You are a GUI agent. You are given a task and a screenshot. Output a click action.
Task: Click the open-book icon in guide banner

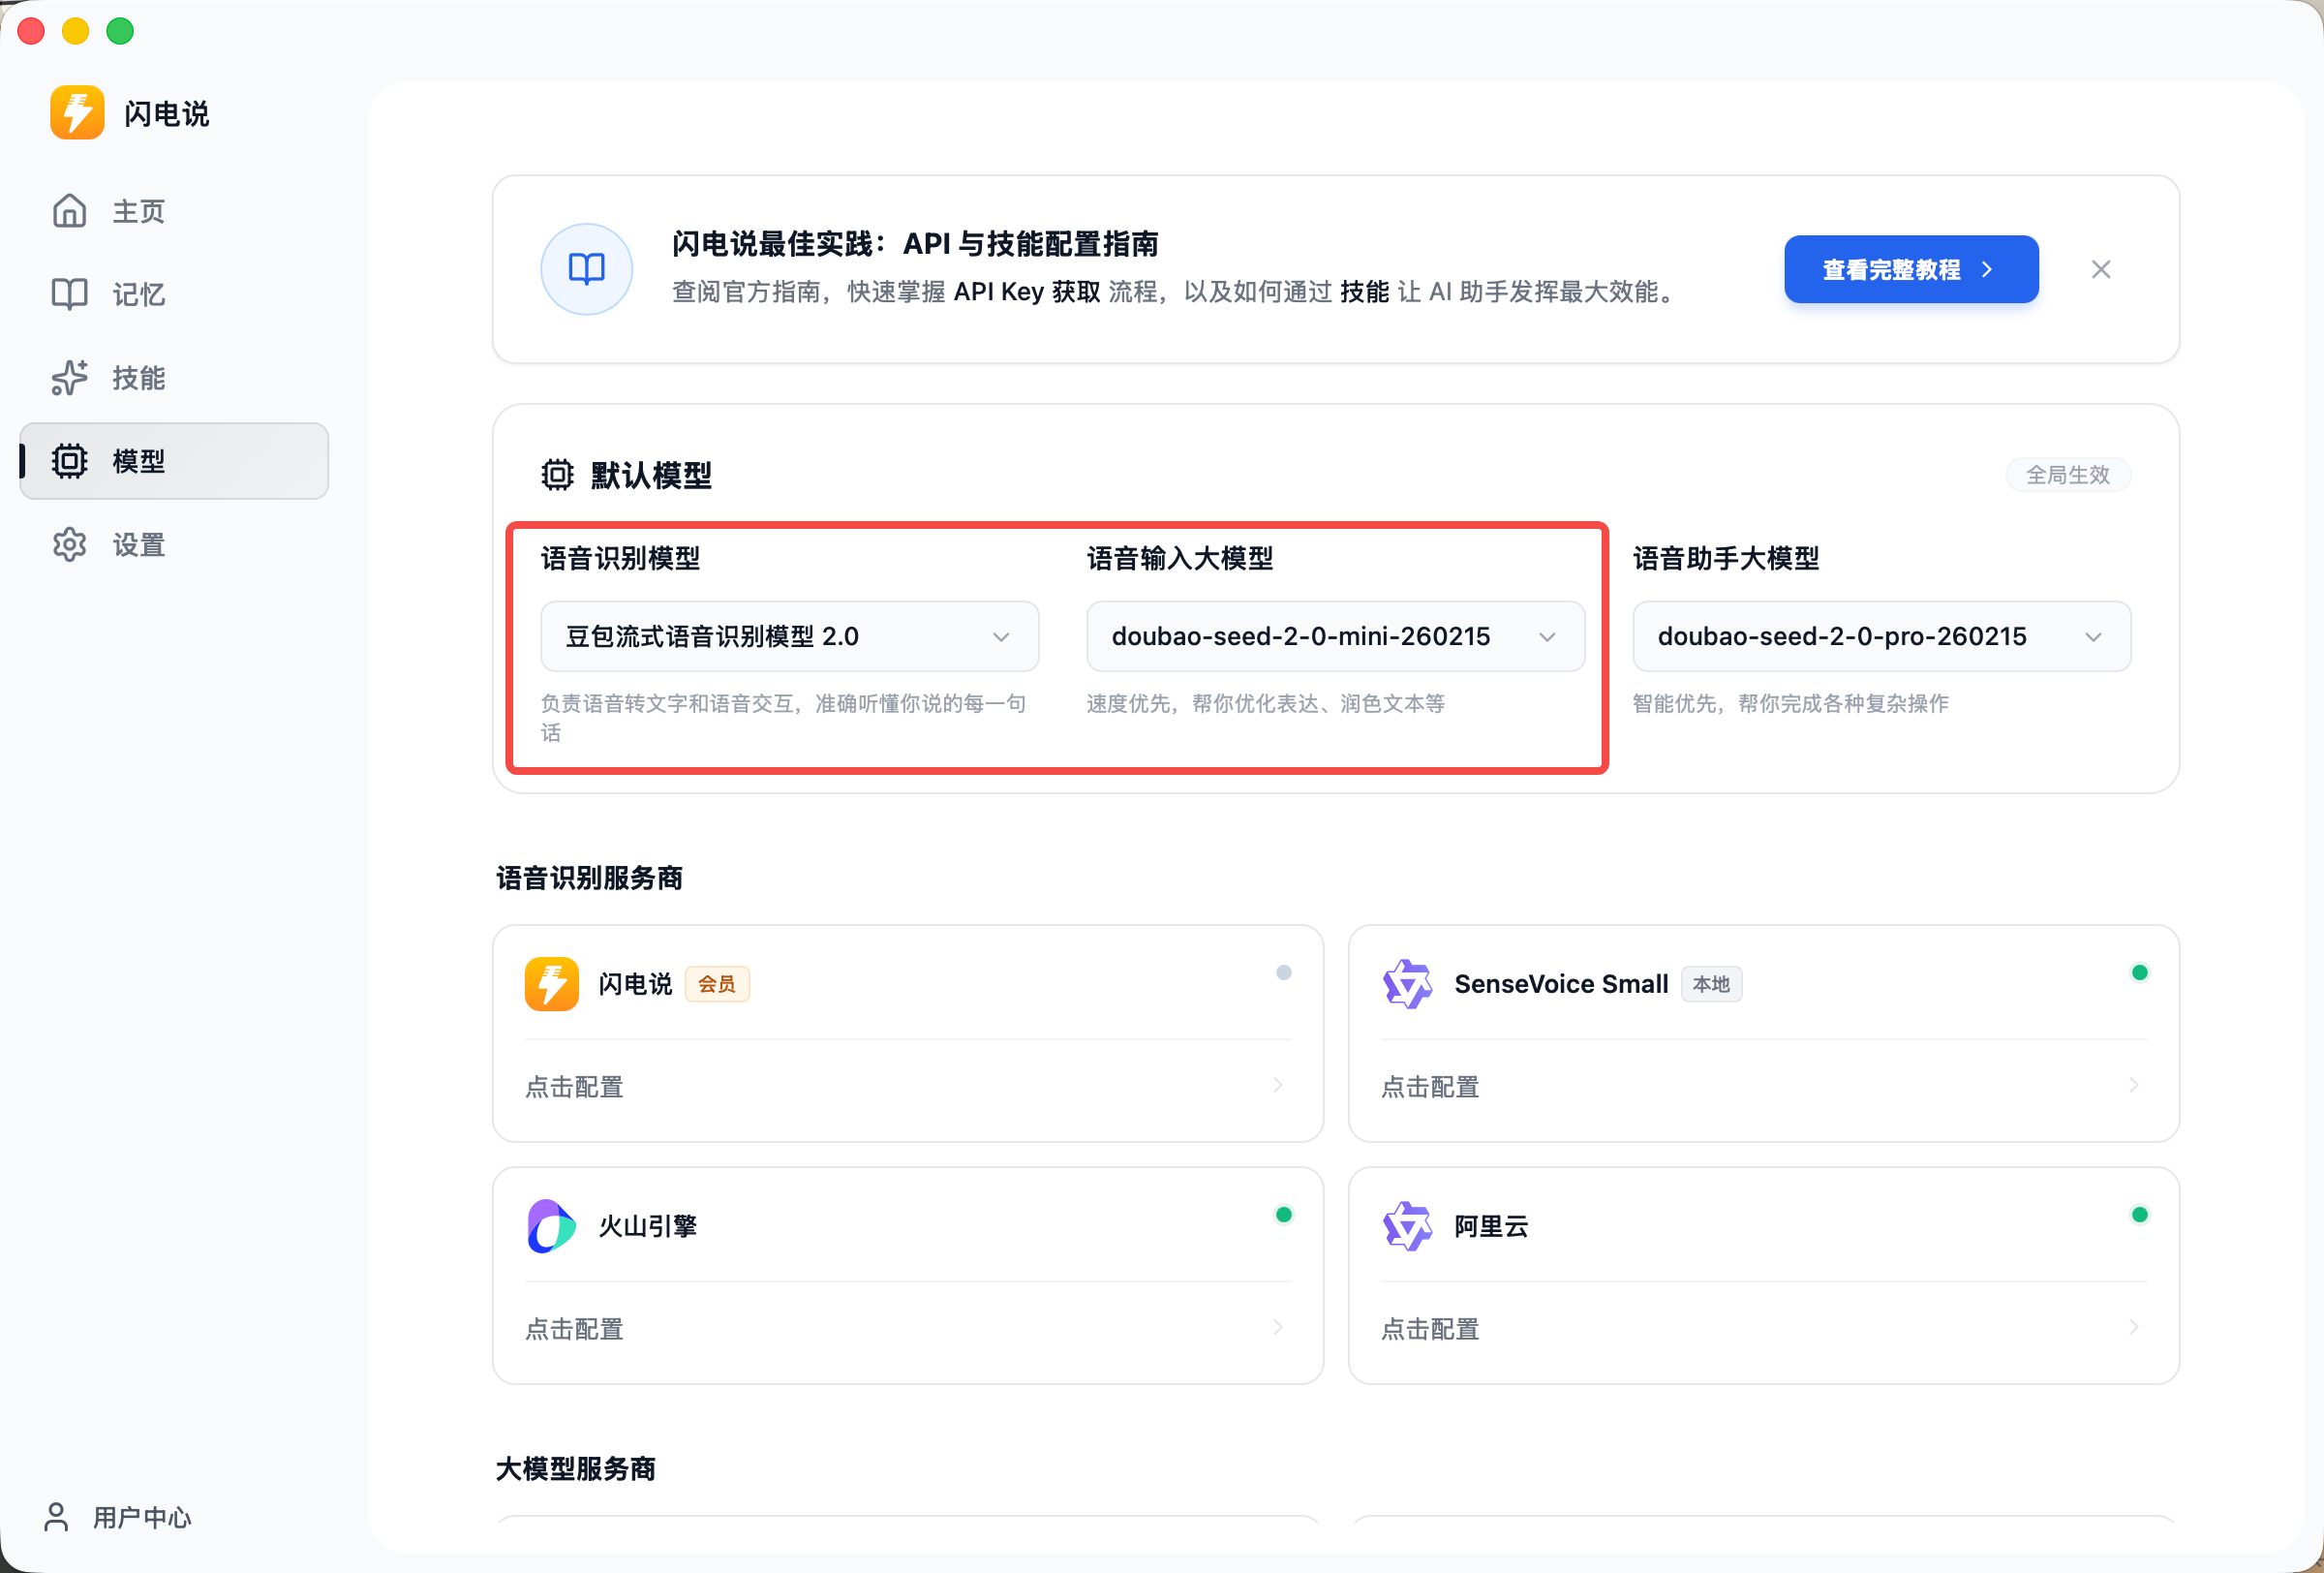coord(587,269)
